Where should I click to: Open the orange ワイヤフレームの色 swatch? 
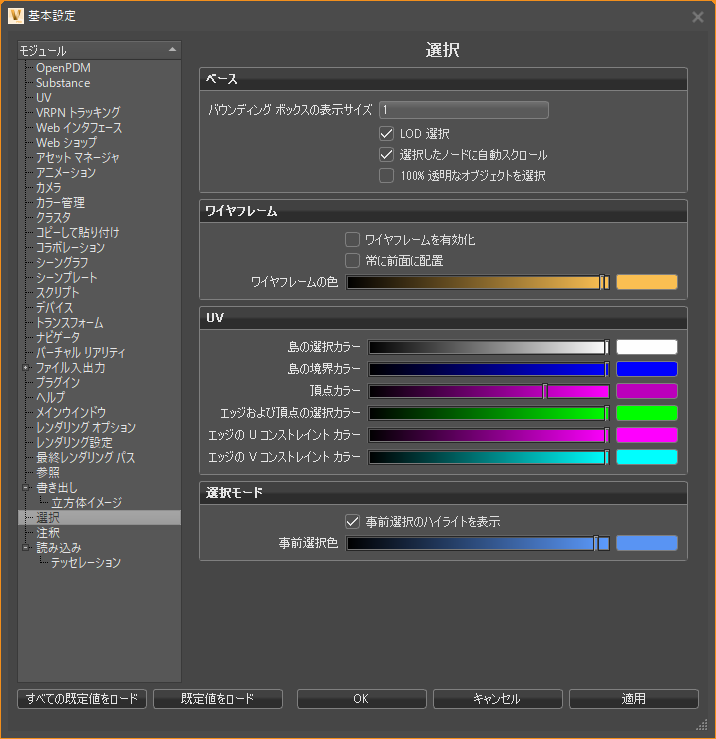coord(647,282)
